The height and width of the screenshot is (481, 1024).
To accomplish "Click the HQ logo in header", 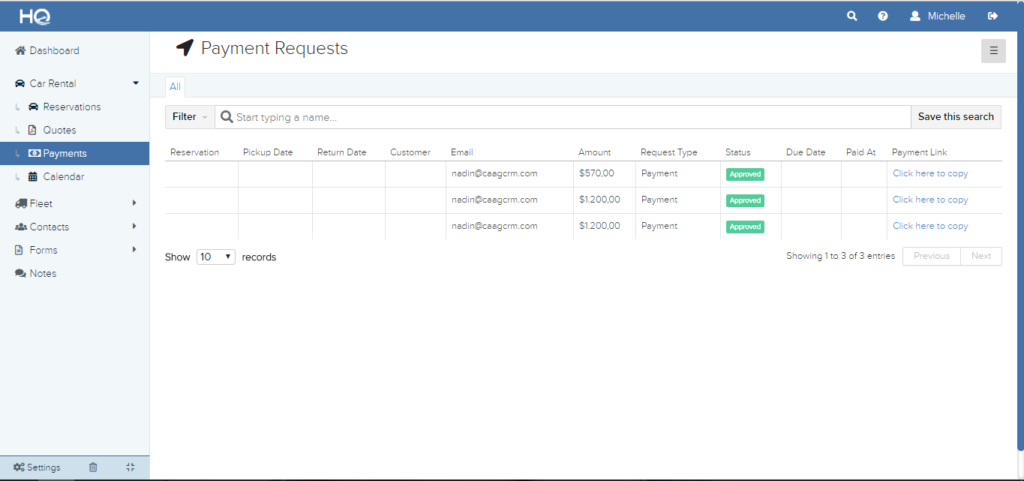I will 35,16.
